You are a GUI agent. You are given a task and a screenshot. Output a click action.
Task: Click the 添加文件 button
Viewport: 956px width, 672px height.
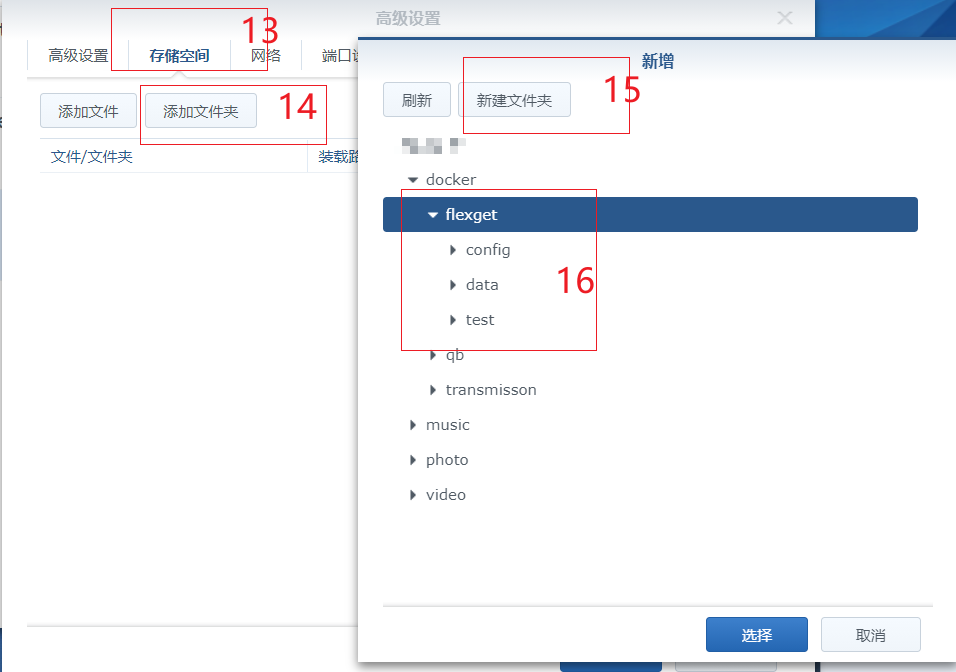(x=88, y=110)
